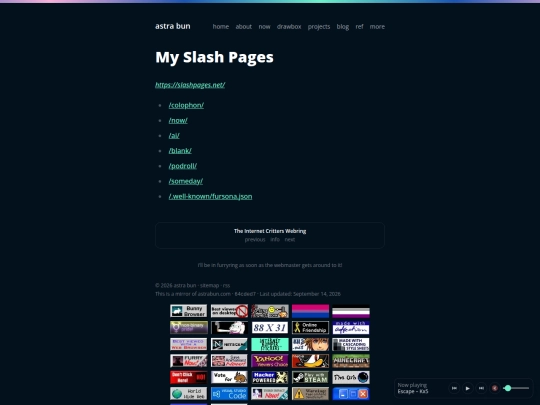Click the Minecraft badge
The width and height of the screenshot is (540, 405).
pyautogui.click(x=351, y=361)
